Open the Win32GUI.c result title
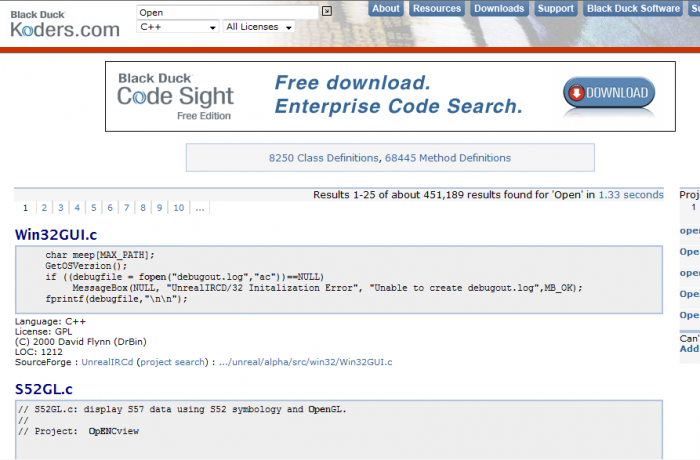This screenshot has height=460, width=700. point(56,235)
